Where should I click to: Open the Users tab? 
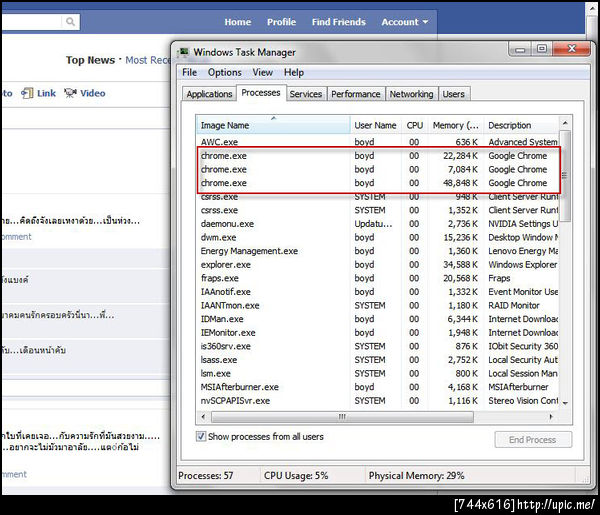tap(453, 94)
